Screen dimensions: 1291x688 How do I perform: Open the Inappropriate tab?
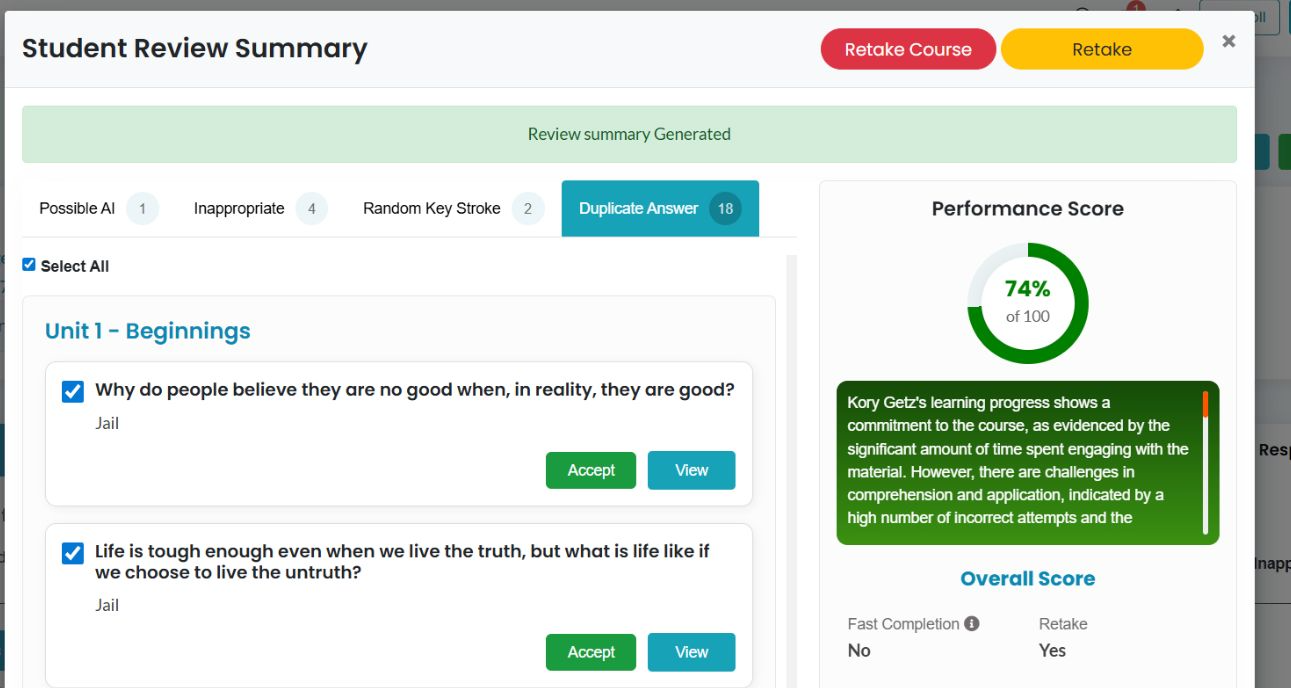pos(239,209)
